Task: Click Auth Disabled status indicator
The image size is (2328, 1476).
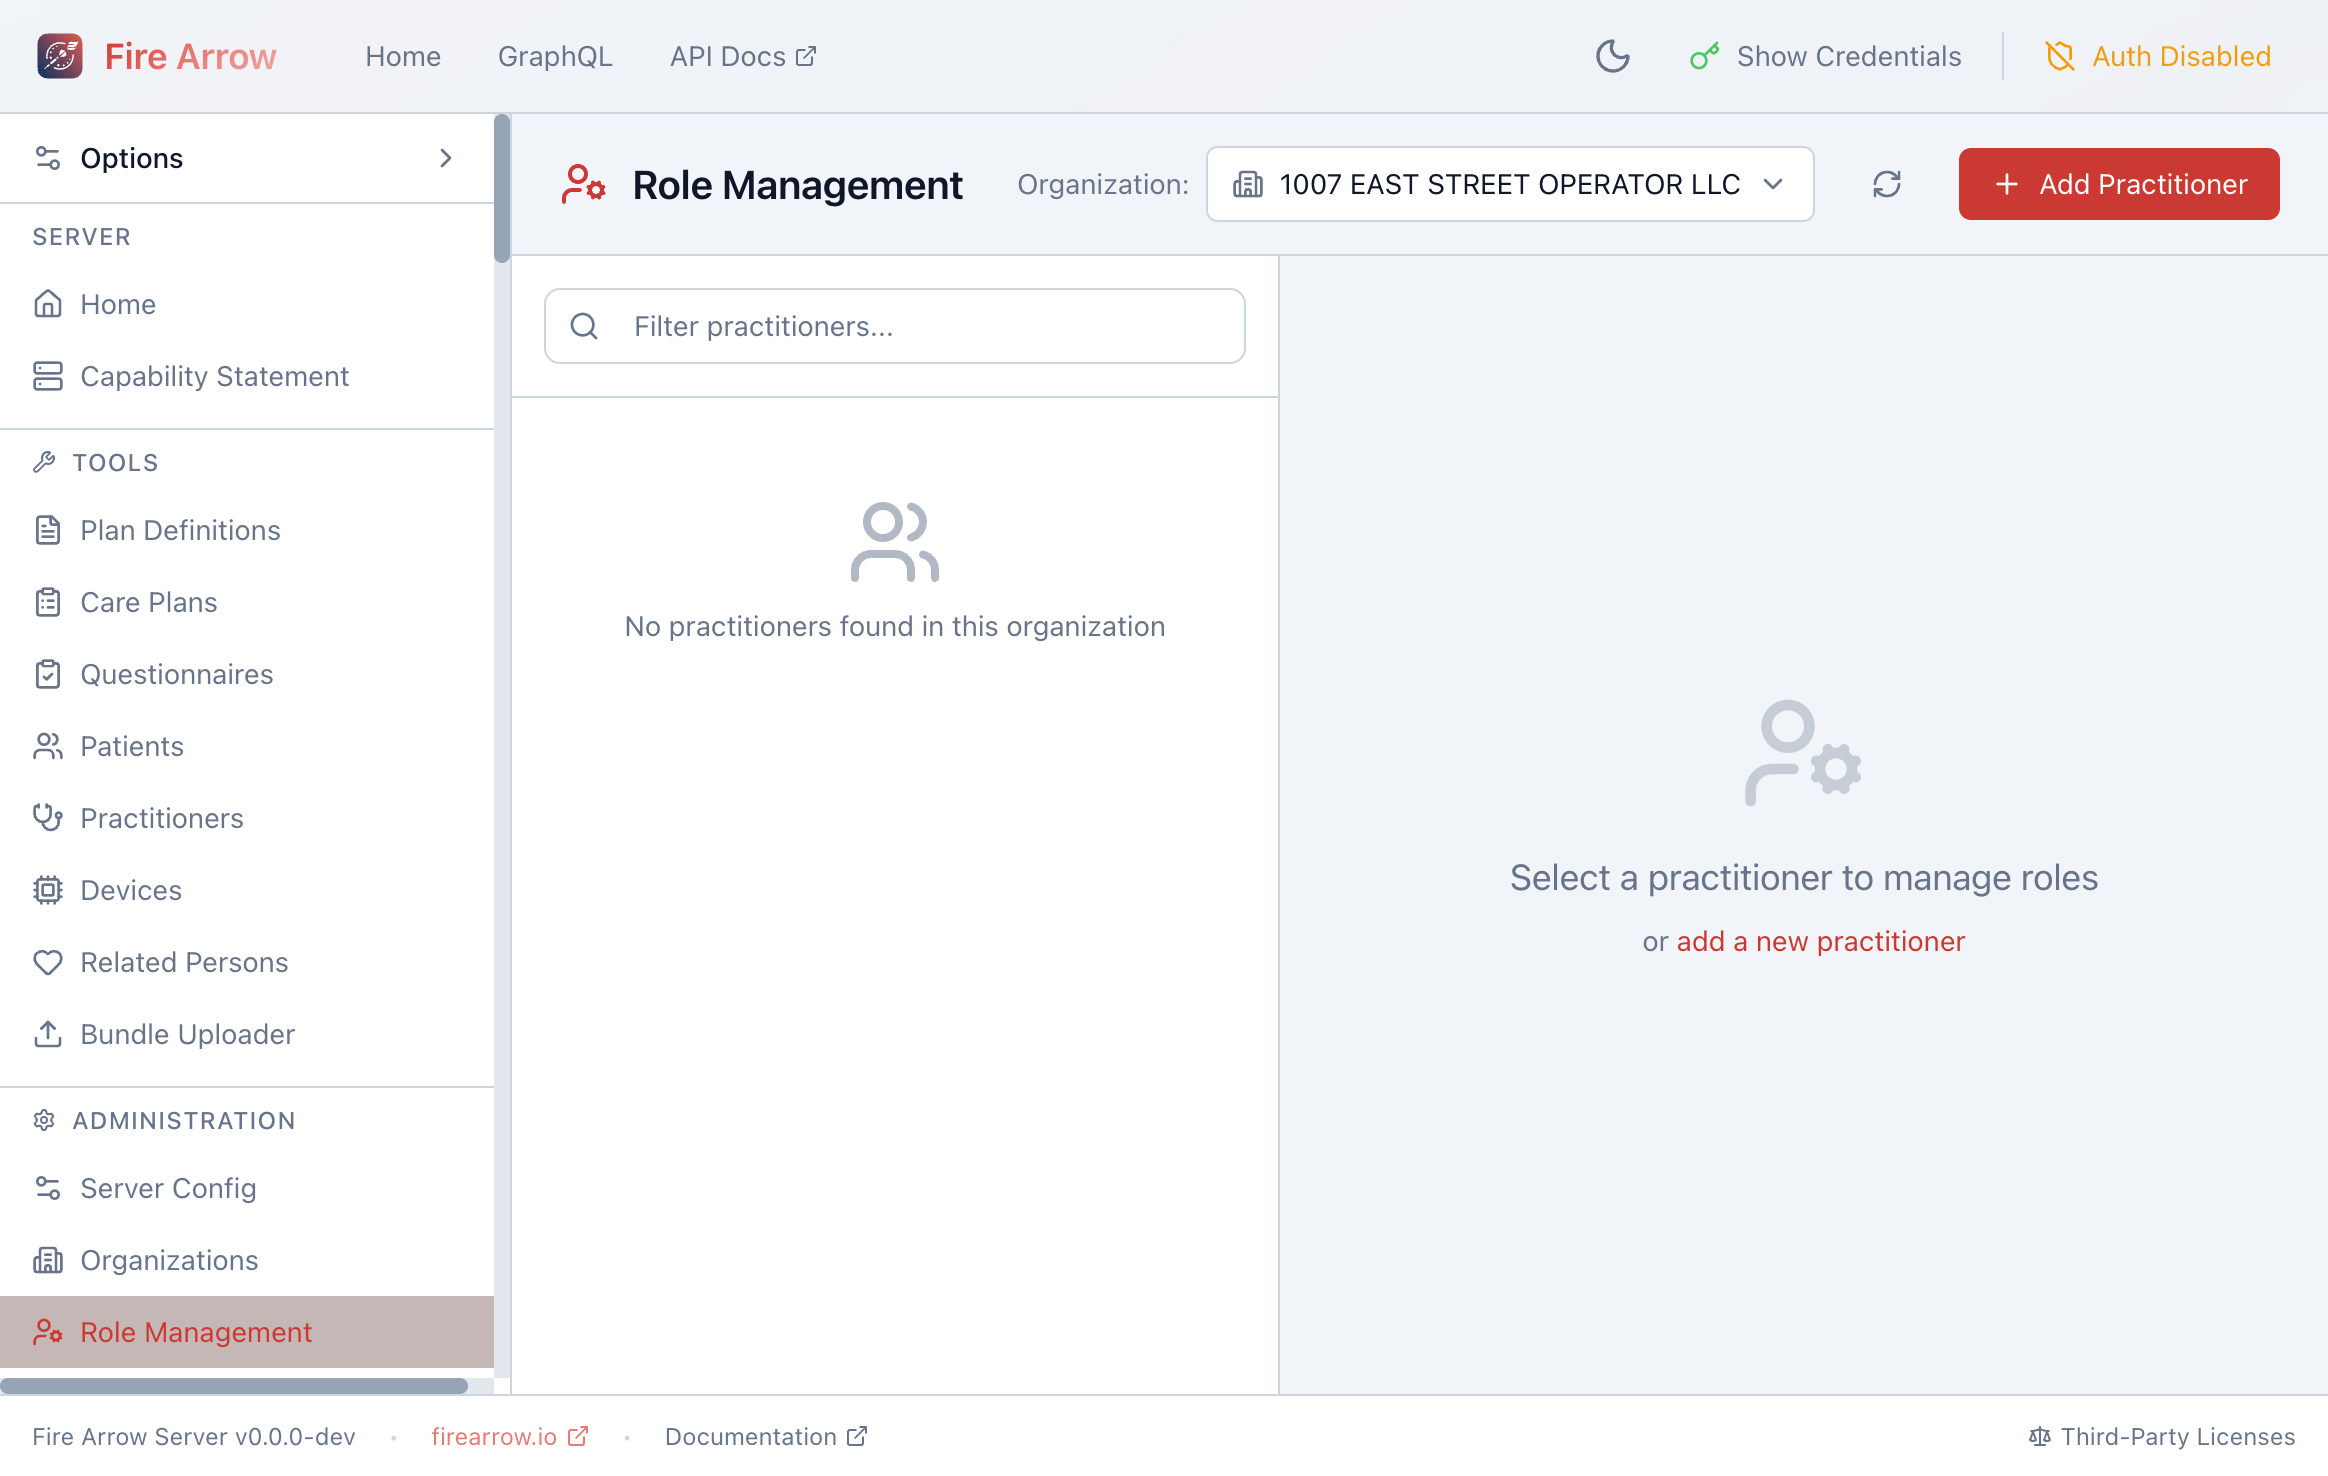Action: pyautogui.click(x=2157, y=56)
